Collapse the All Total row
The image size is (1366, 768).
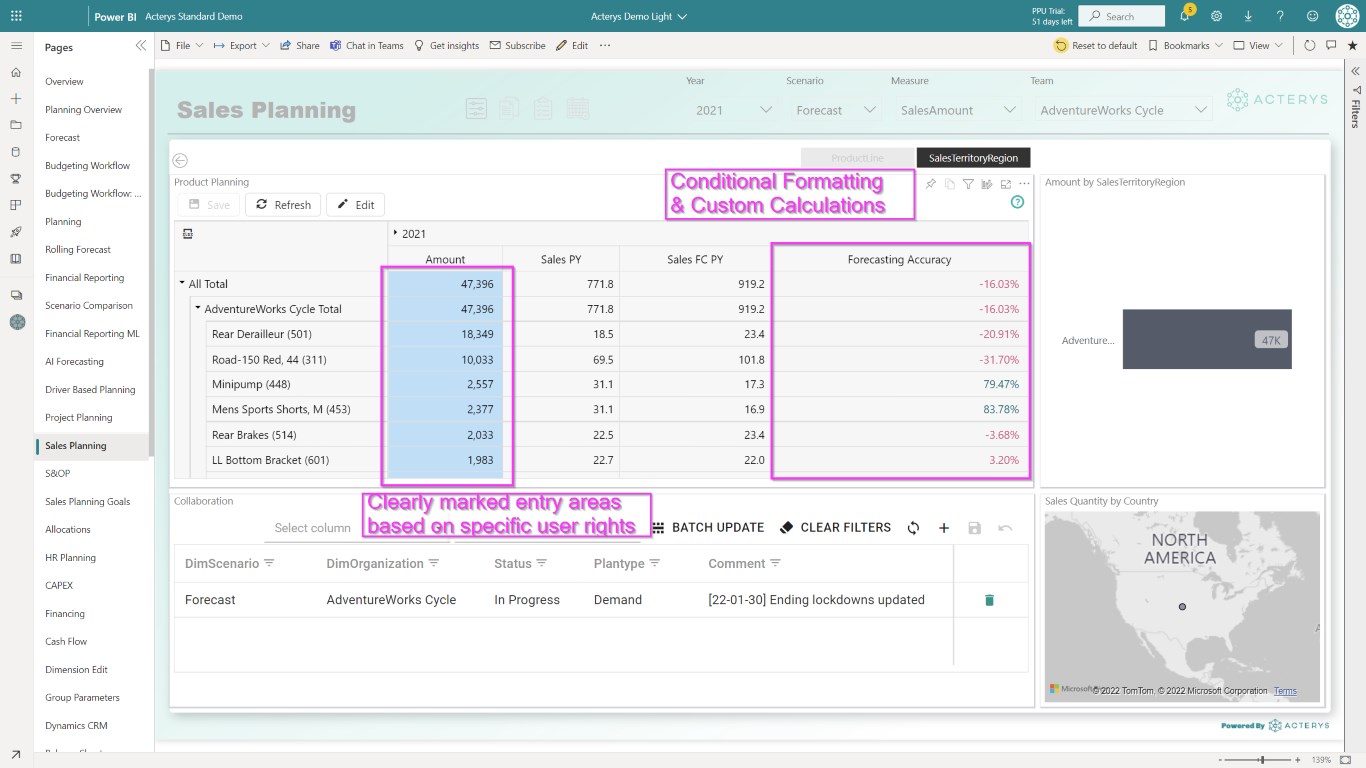coord(182,284)
